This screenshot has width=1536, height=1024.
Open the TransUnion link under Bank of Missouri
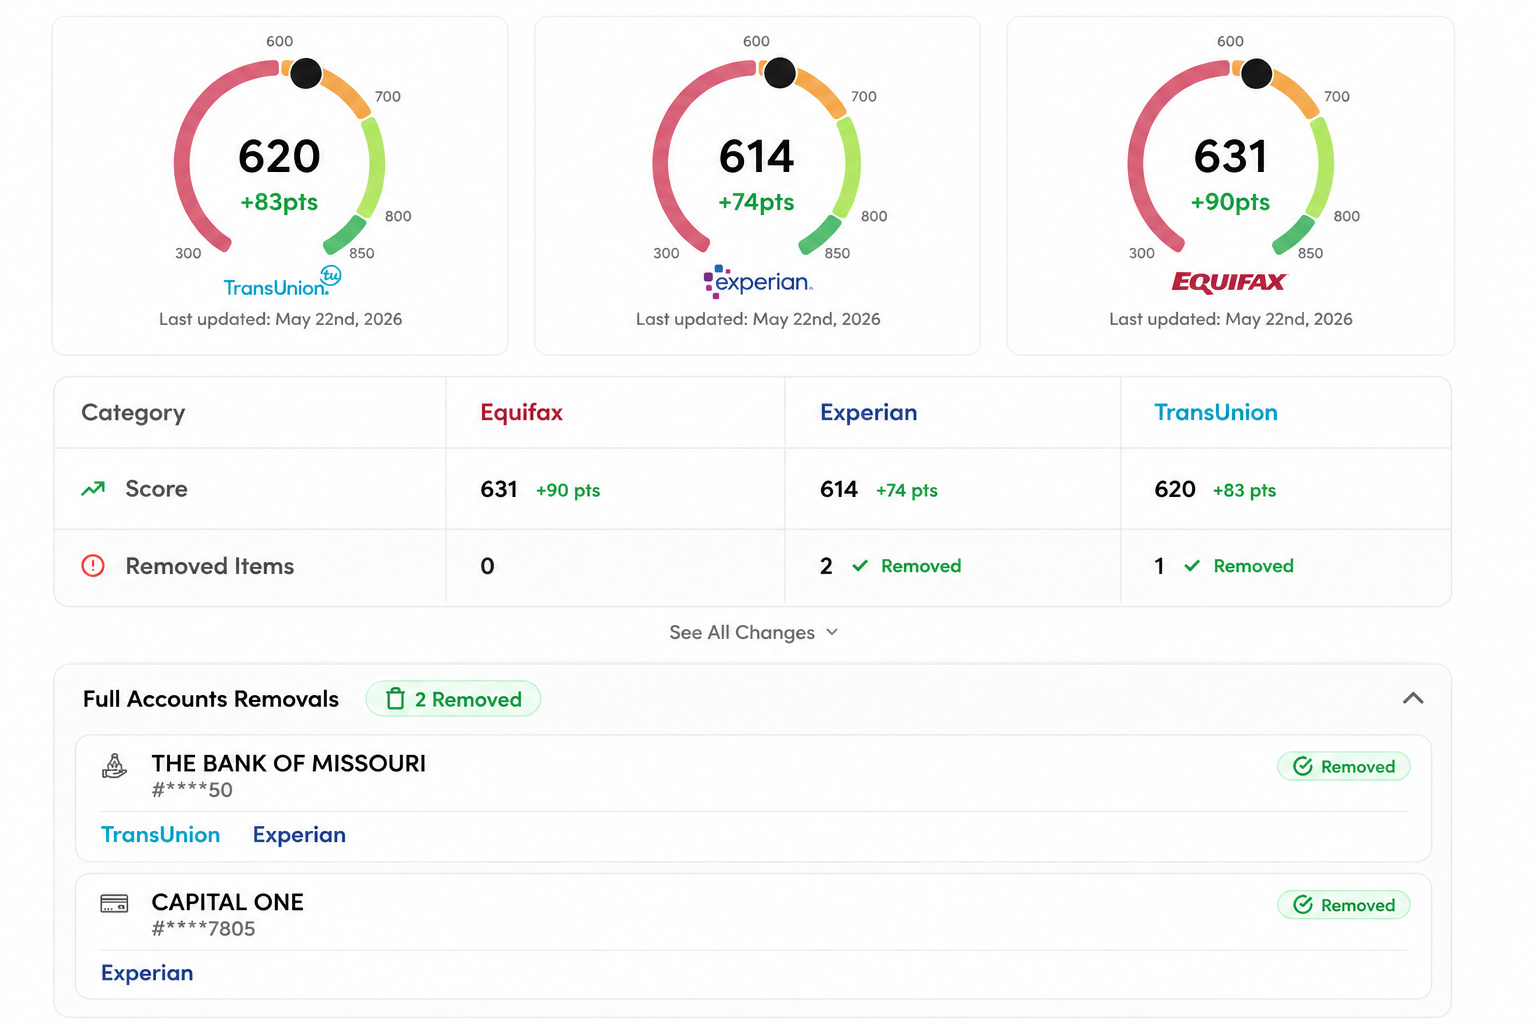160,835
